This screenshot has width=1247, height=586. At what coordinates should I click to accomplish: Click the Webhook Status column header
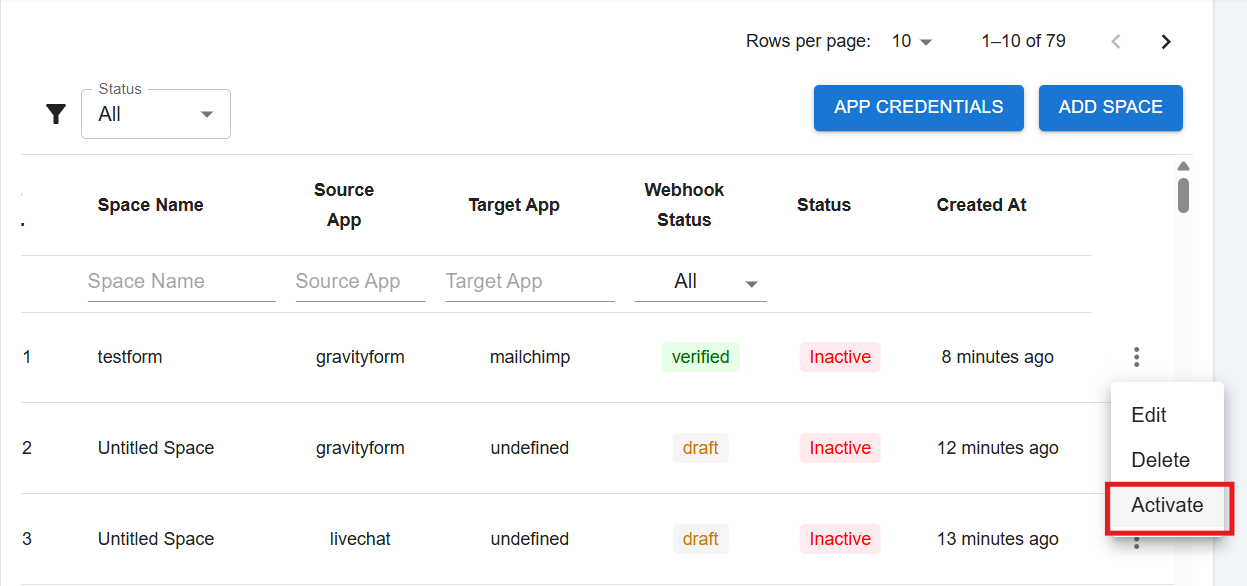coord(684,205)
